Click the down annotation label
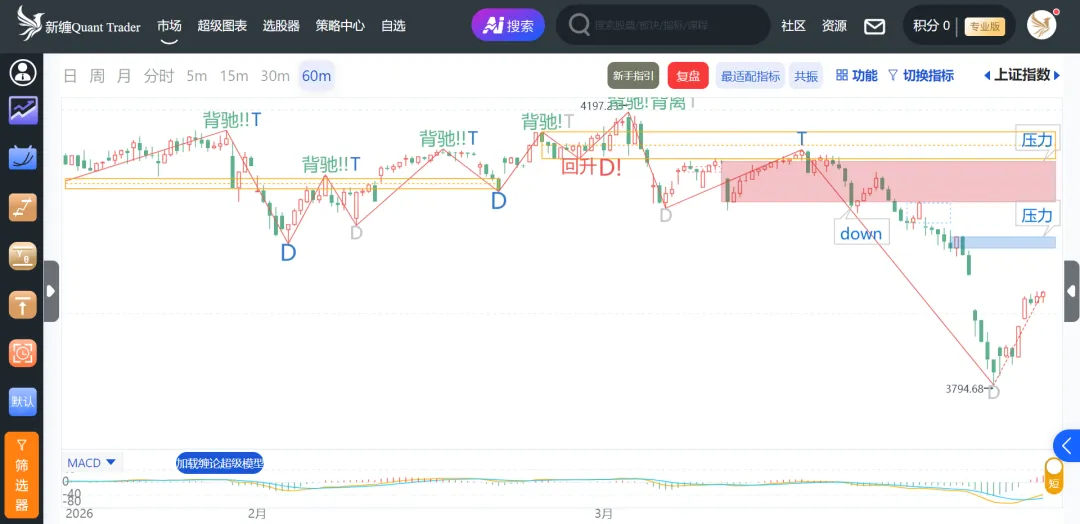The width and height of the screenshot is (1080, 524). 861,233
